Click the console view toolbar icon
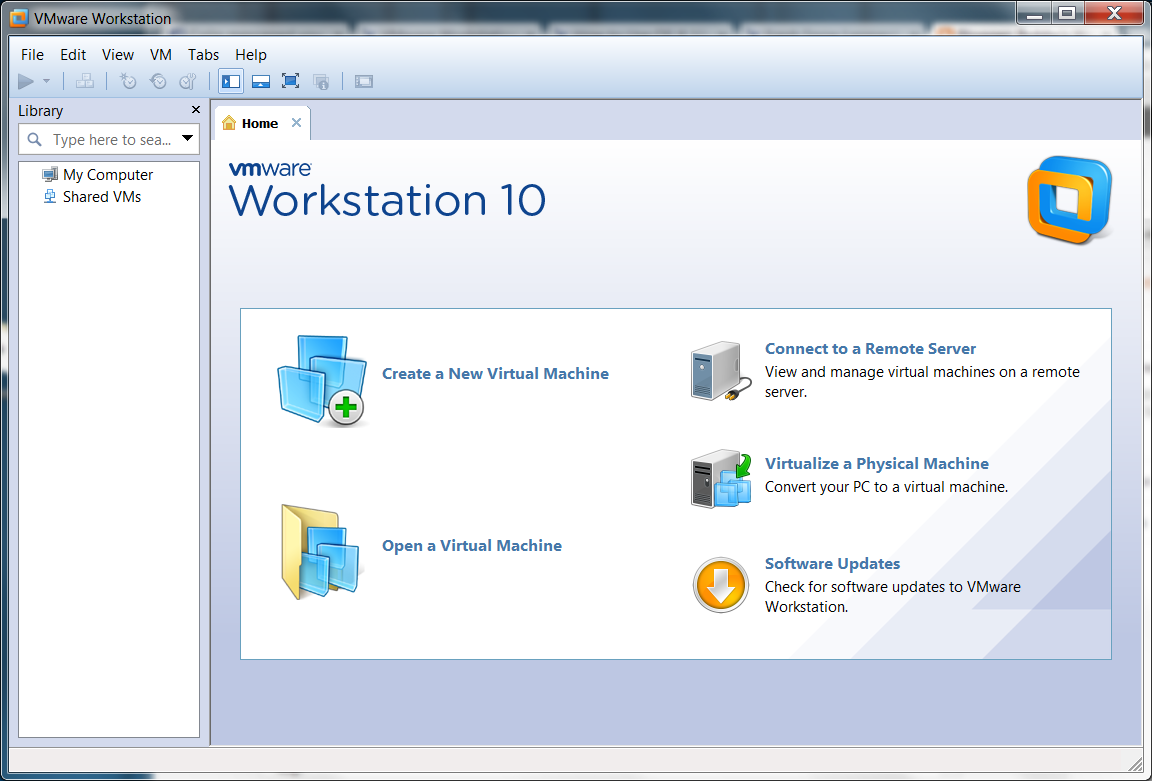The width and height of the screenshot is (1152, 781). [x=364, y=82]
